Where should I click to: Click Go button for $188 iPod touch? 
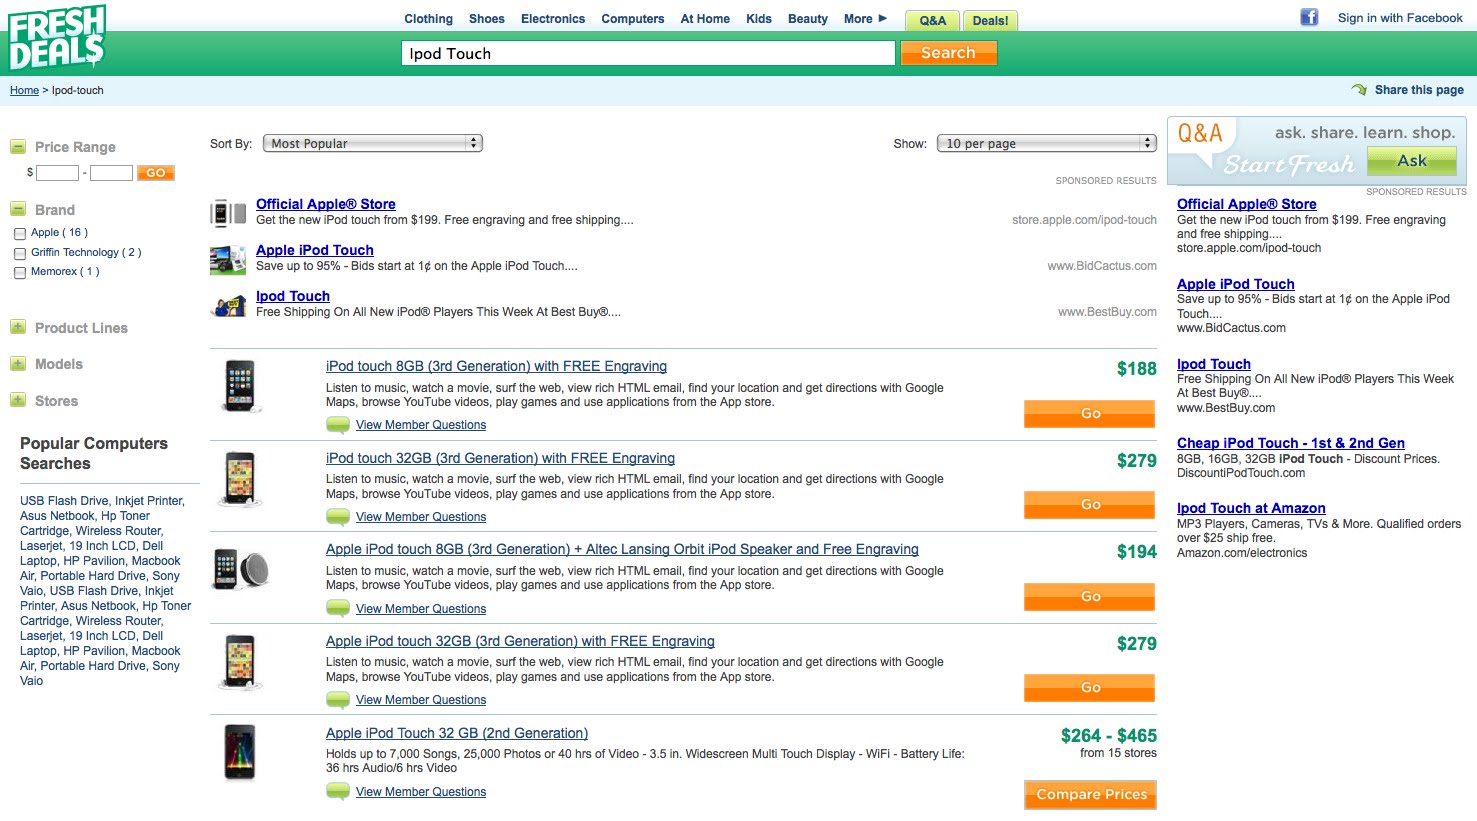tap(1090, 413)
